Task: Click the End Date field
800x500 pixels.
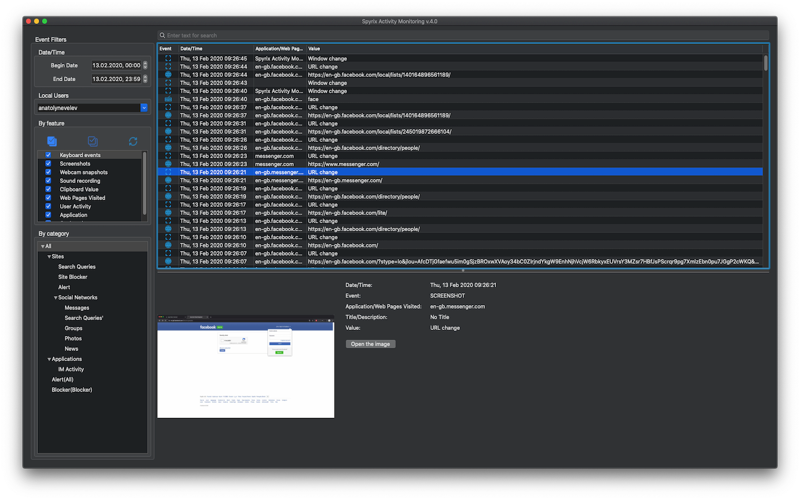Action: (x=116, y=79)
